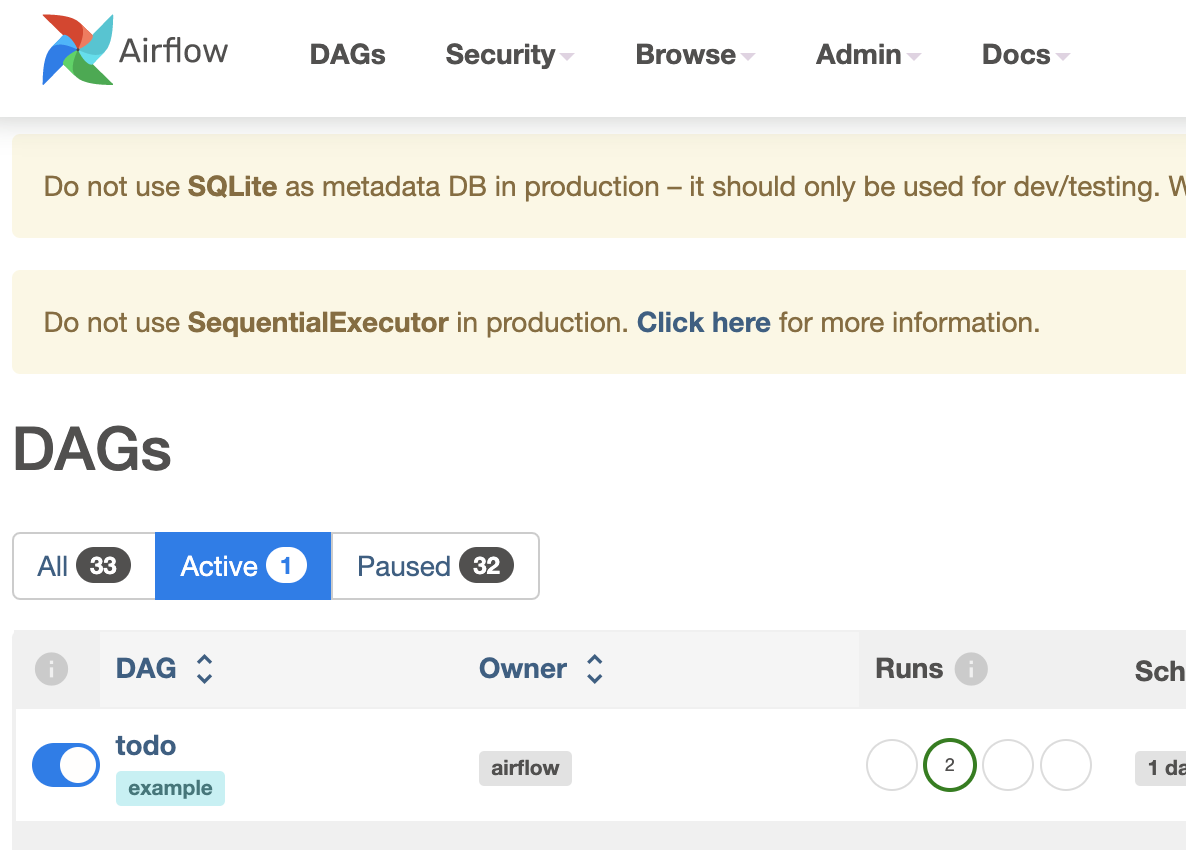The image size is (1186, 850).
Task: Filter by the example tag
Action: (x=170, y=788)
